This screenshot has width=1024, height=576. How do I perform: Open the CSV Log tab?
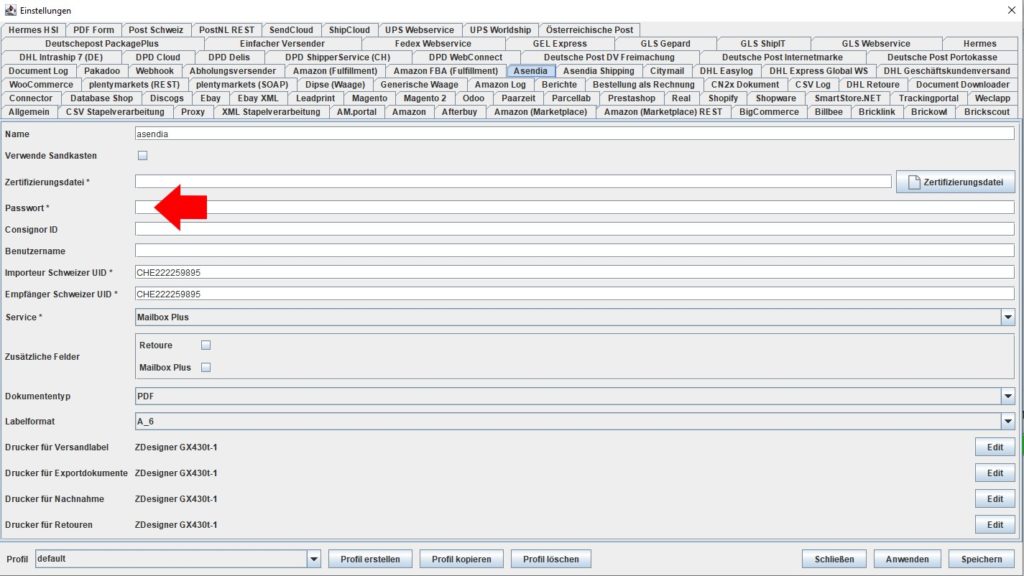pos(812,84)
